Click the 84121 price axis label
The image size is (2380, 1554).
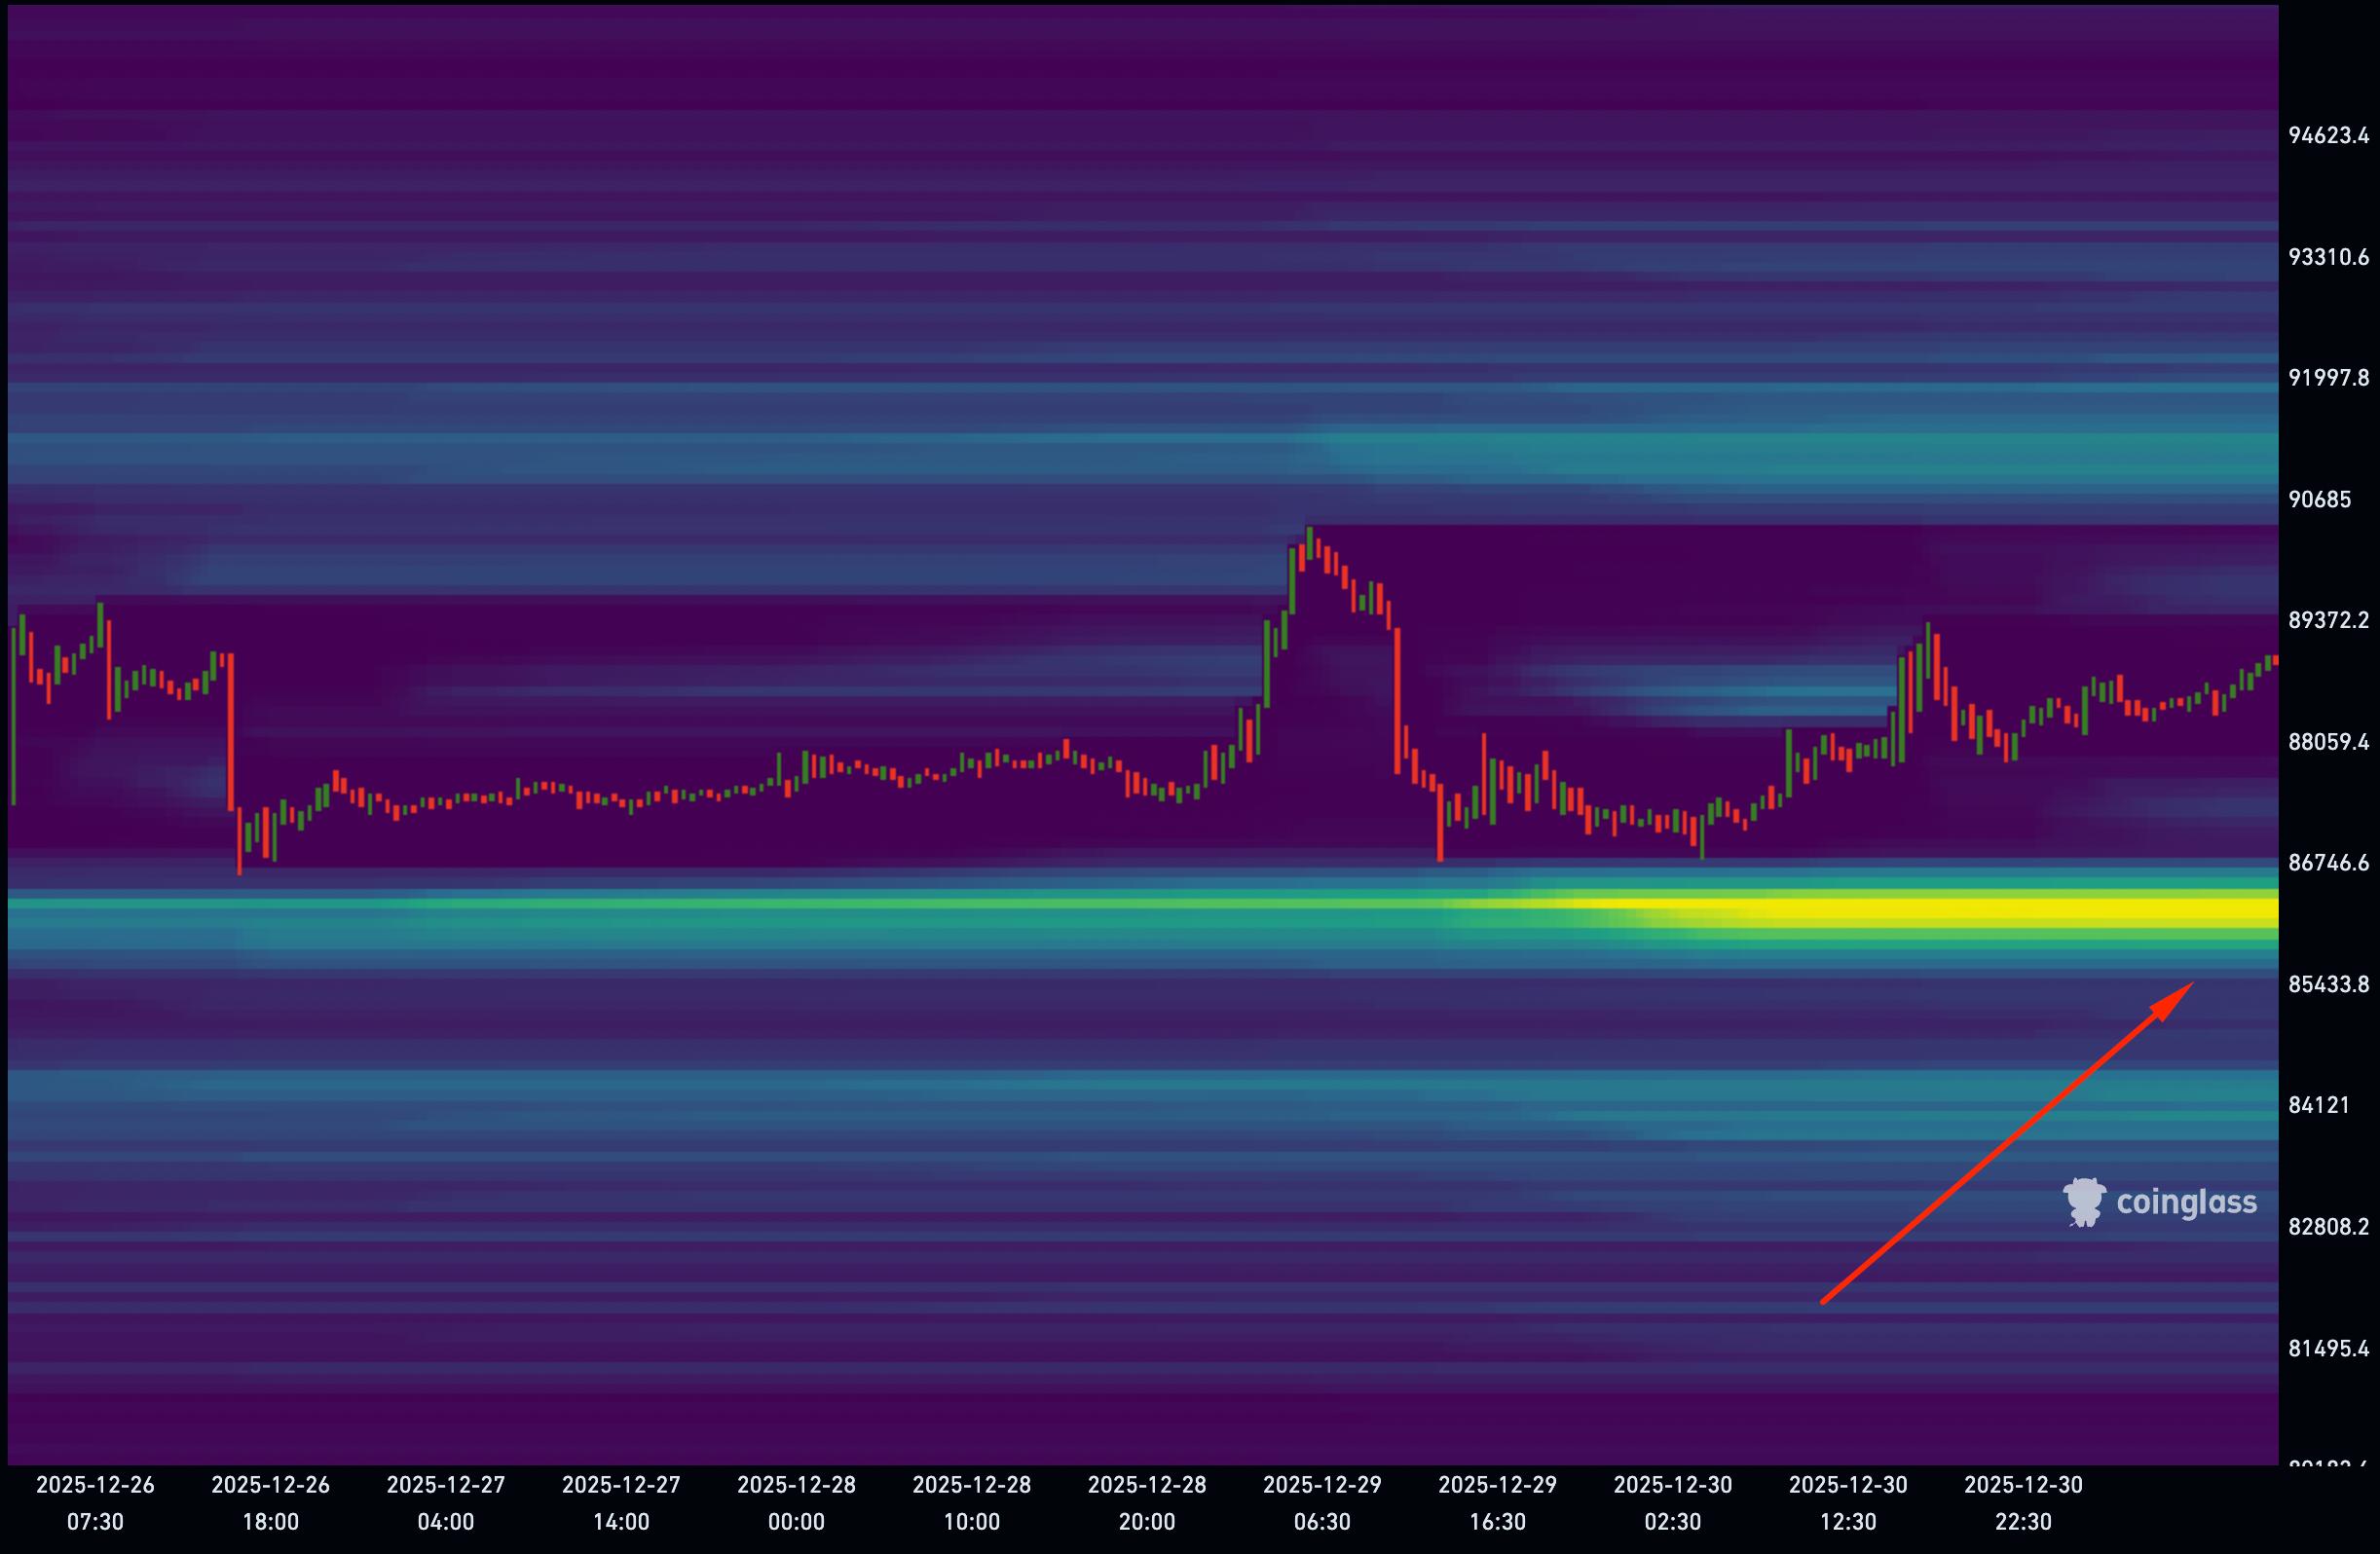point(2320,1105)
